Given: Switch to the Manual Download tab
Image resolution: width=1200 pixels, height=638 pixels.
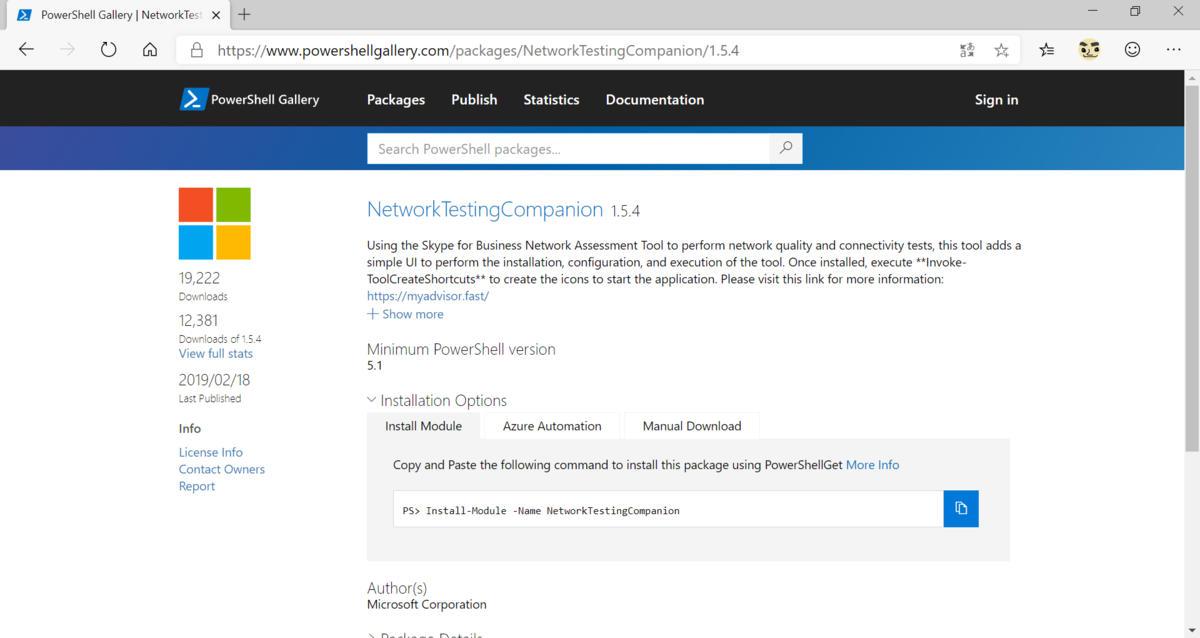Looking at the screenshot, I should pos(692,426).
